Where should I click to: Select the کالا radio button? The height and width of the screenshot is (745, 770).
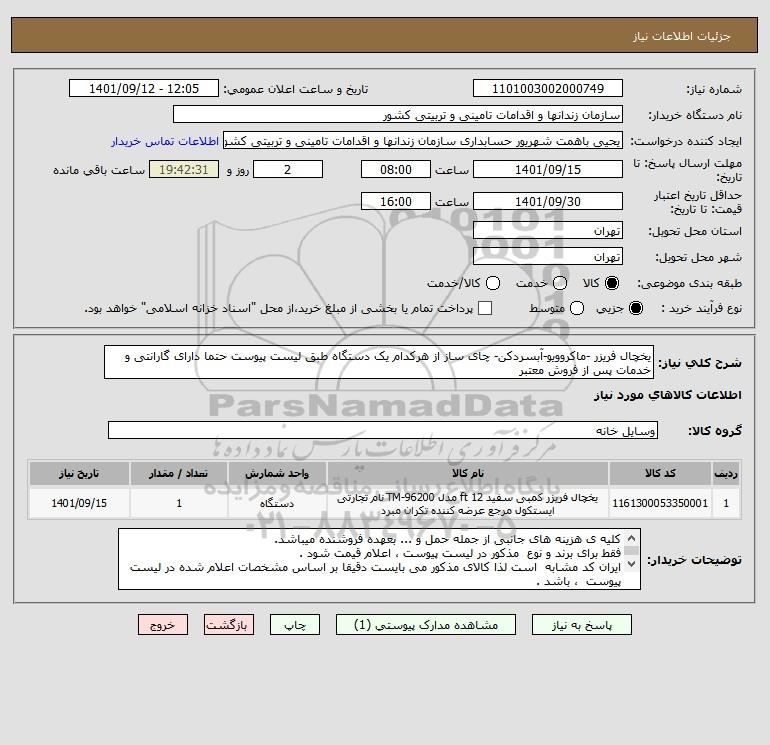(x=612, y=283)
